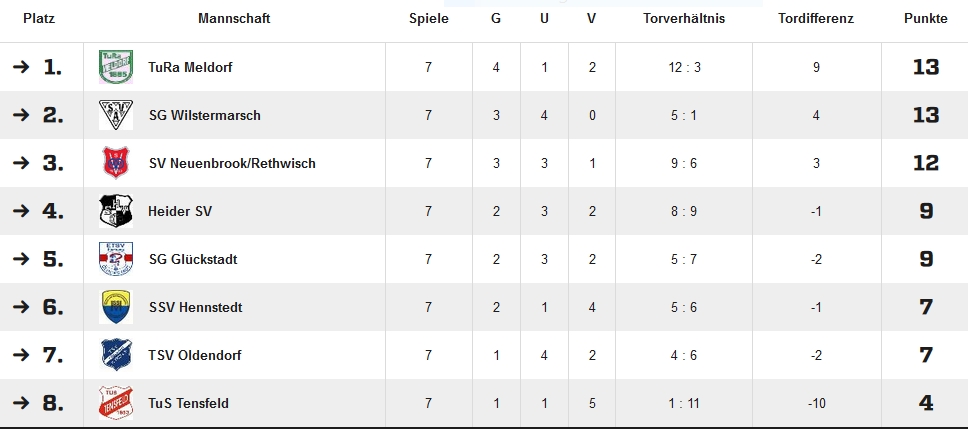
Task: Click the Torverhältnis column header
Action: [x=684, y=19]
